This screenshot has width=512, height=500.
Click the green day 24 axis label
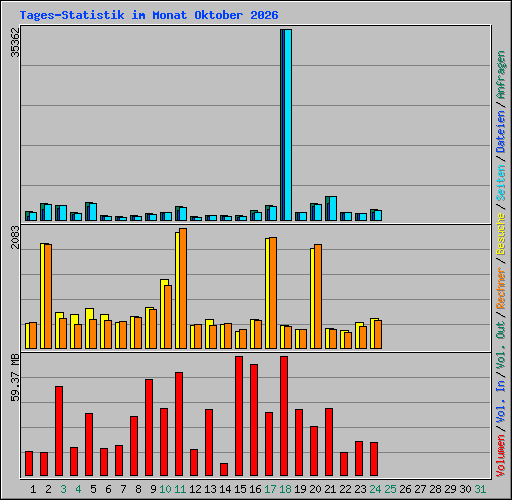375,489
